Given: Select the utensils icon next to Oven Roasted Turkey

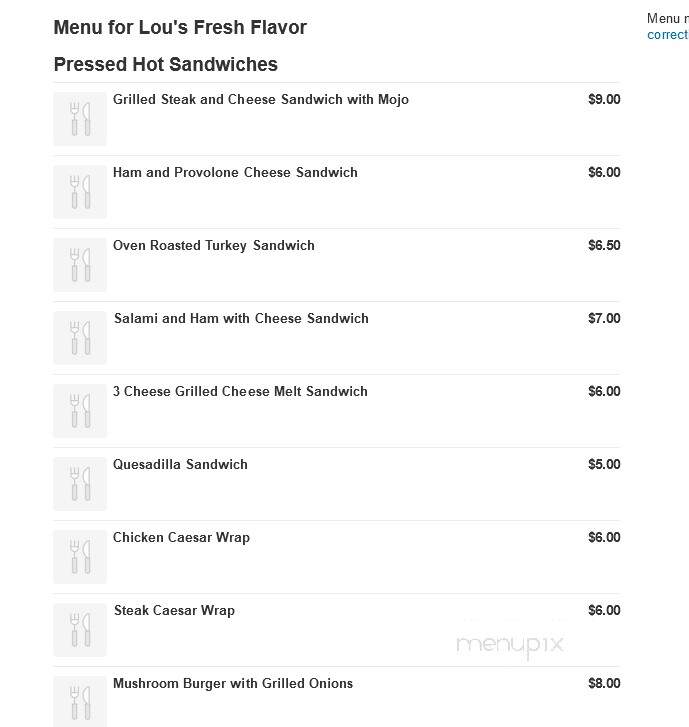Looking at the screenshot, I should pos(80,265).
